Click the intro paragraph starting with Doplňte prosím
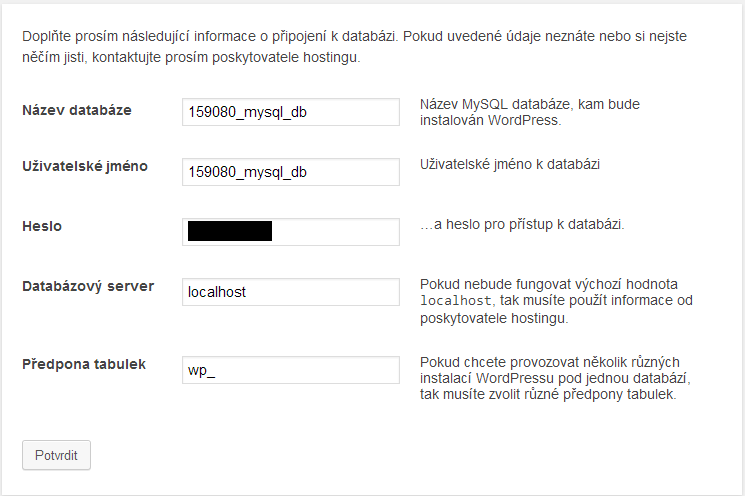The image size is (745, 496). click(x=354, y=47)
